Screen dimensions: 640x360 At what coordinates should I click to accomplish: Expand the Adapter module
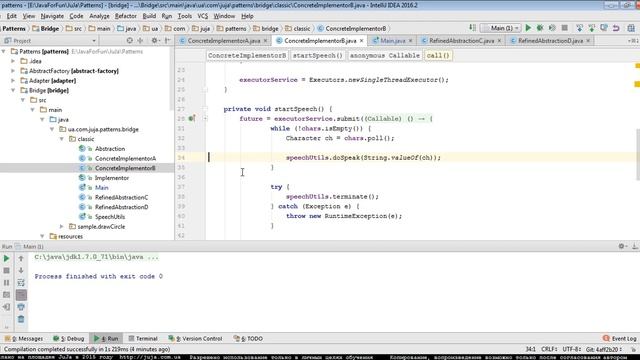click(13, 81)
